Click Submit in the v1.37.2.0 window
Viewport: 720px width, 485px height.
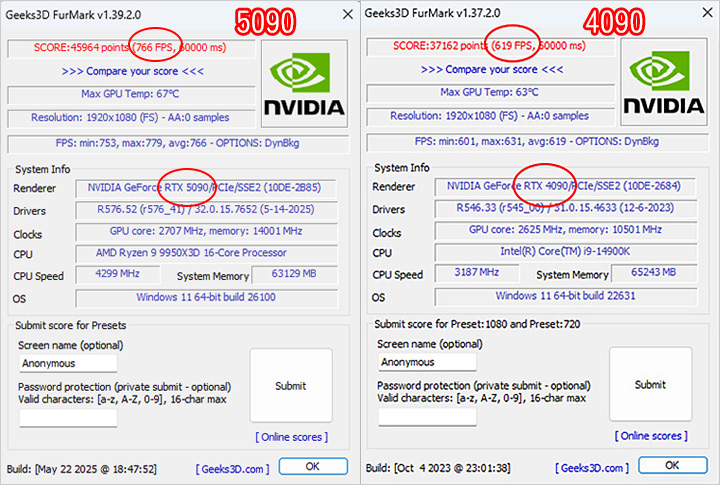[x=651, y=384]
